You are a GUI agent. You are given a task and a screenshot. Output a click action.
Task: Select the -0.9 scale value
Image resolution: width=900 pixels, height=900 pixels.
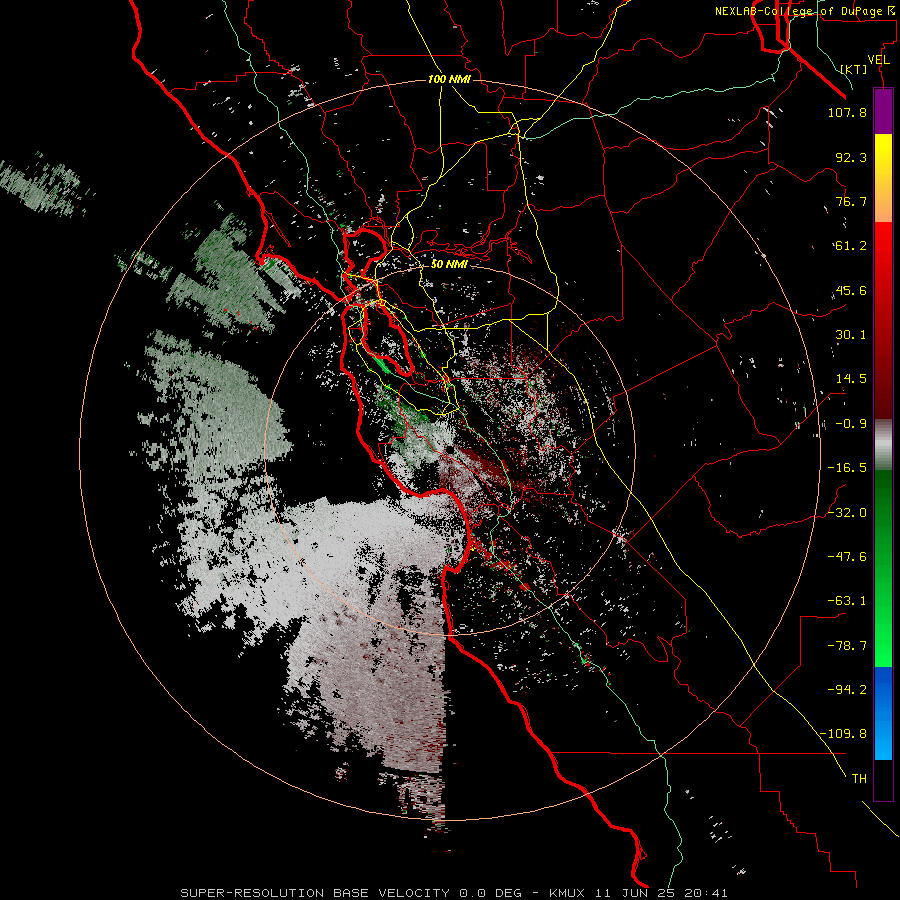(x=851, y=424)
